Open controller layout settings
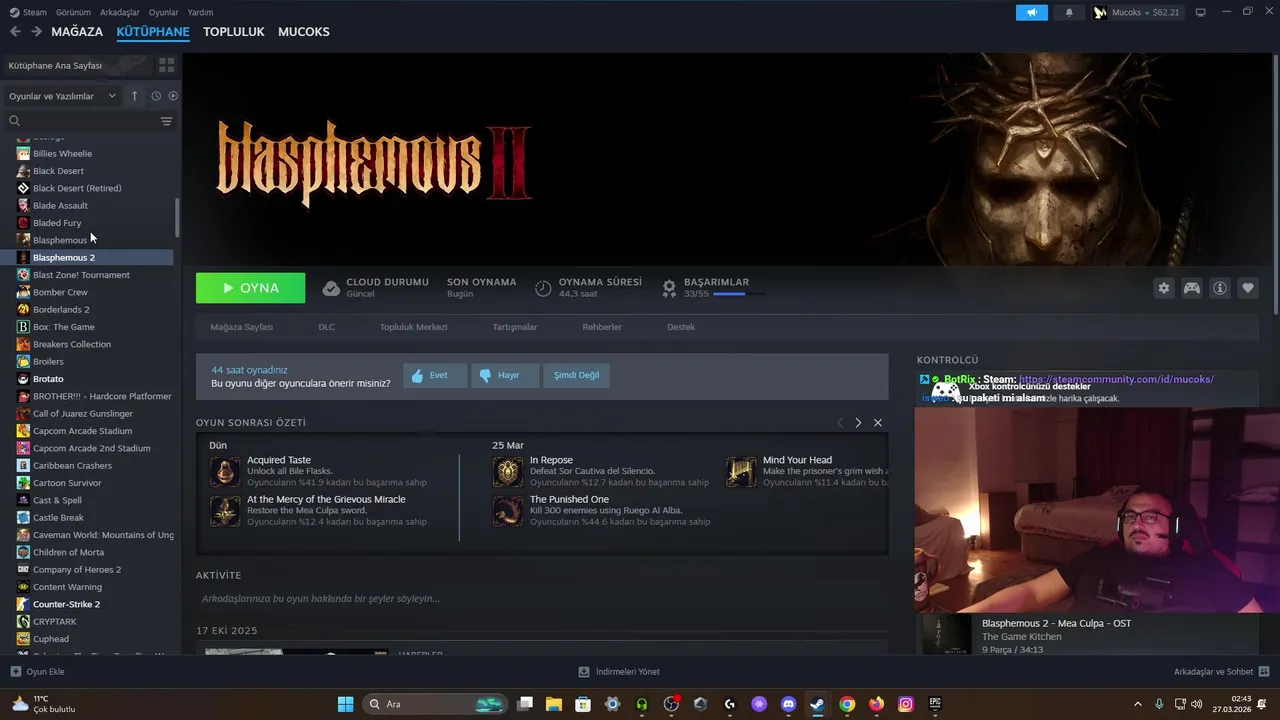Image resolution: width=1280 pixels, height=720 pixels. click(x=1192, y=288)
